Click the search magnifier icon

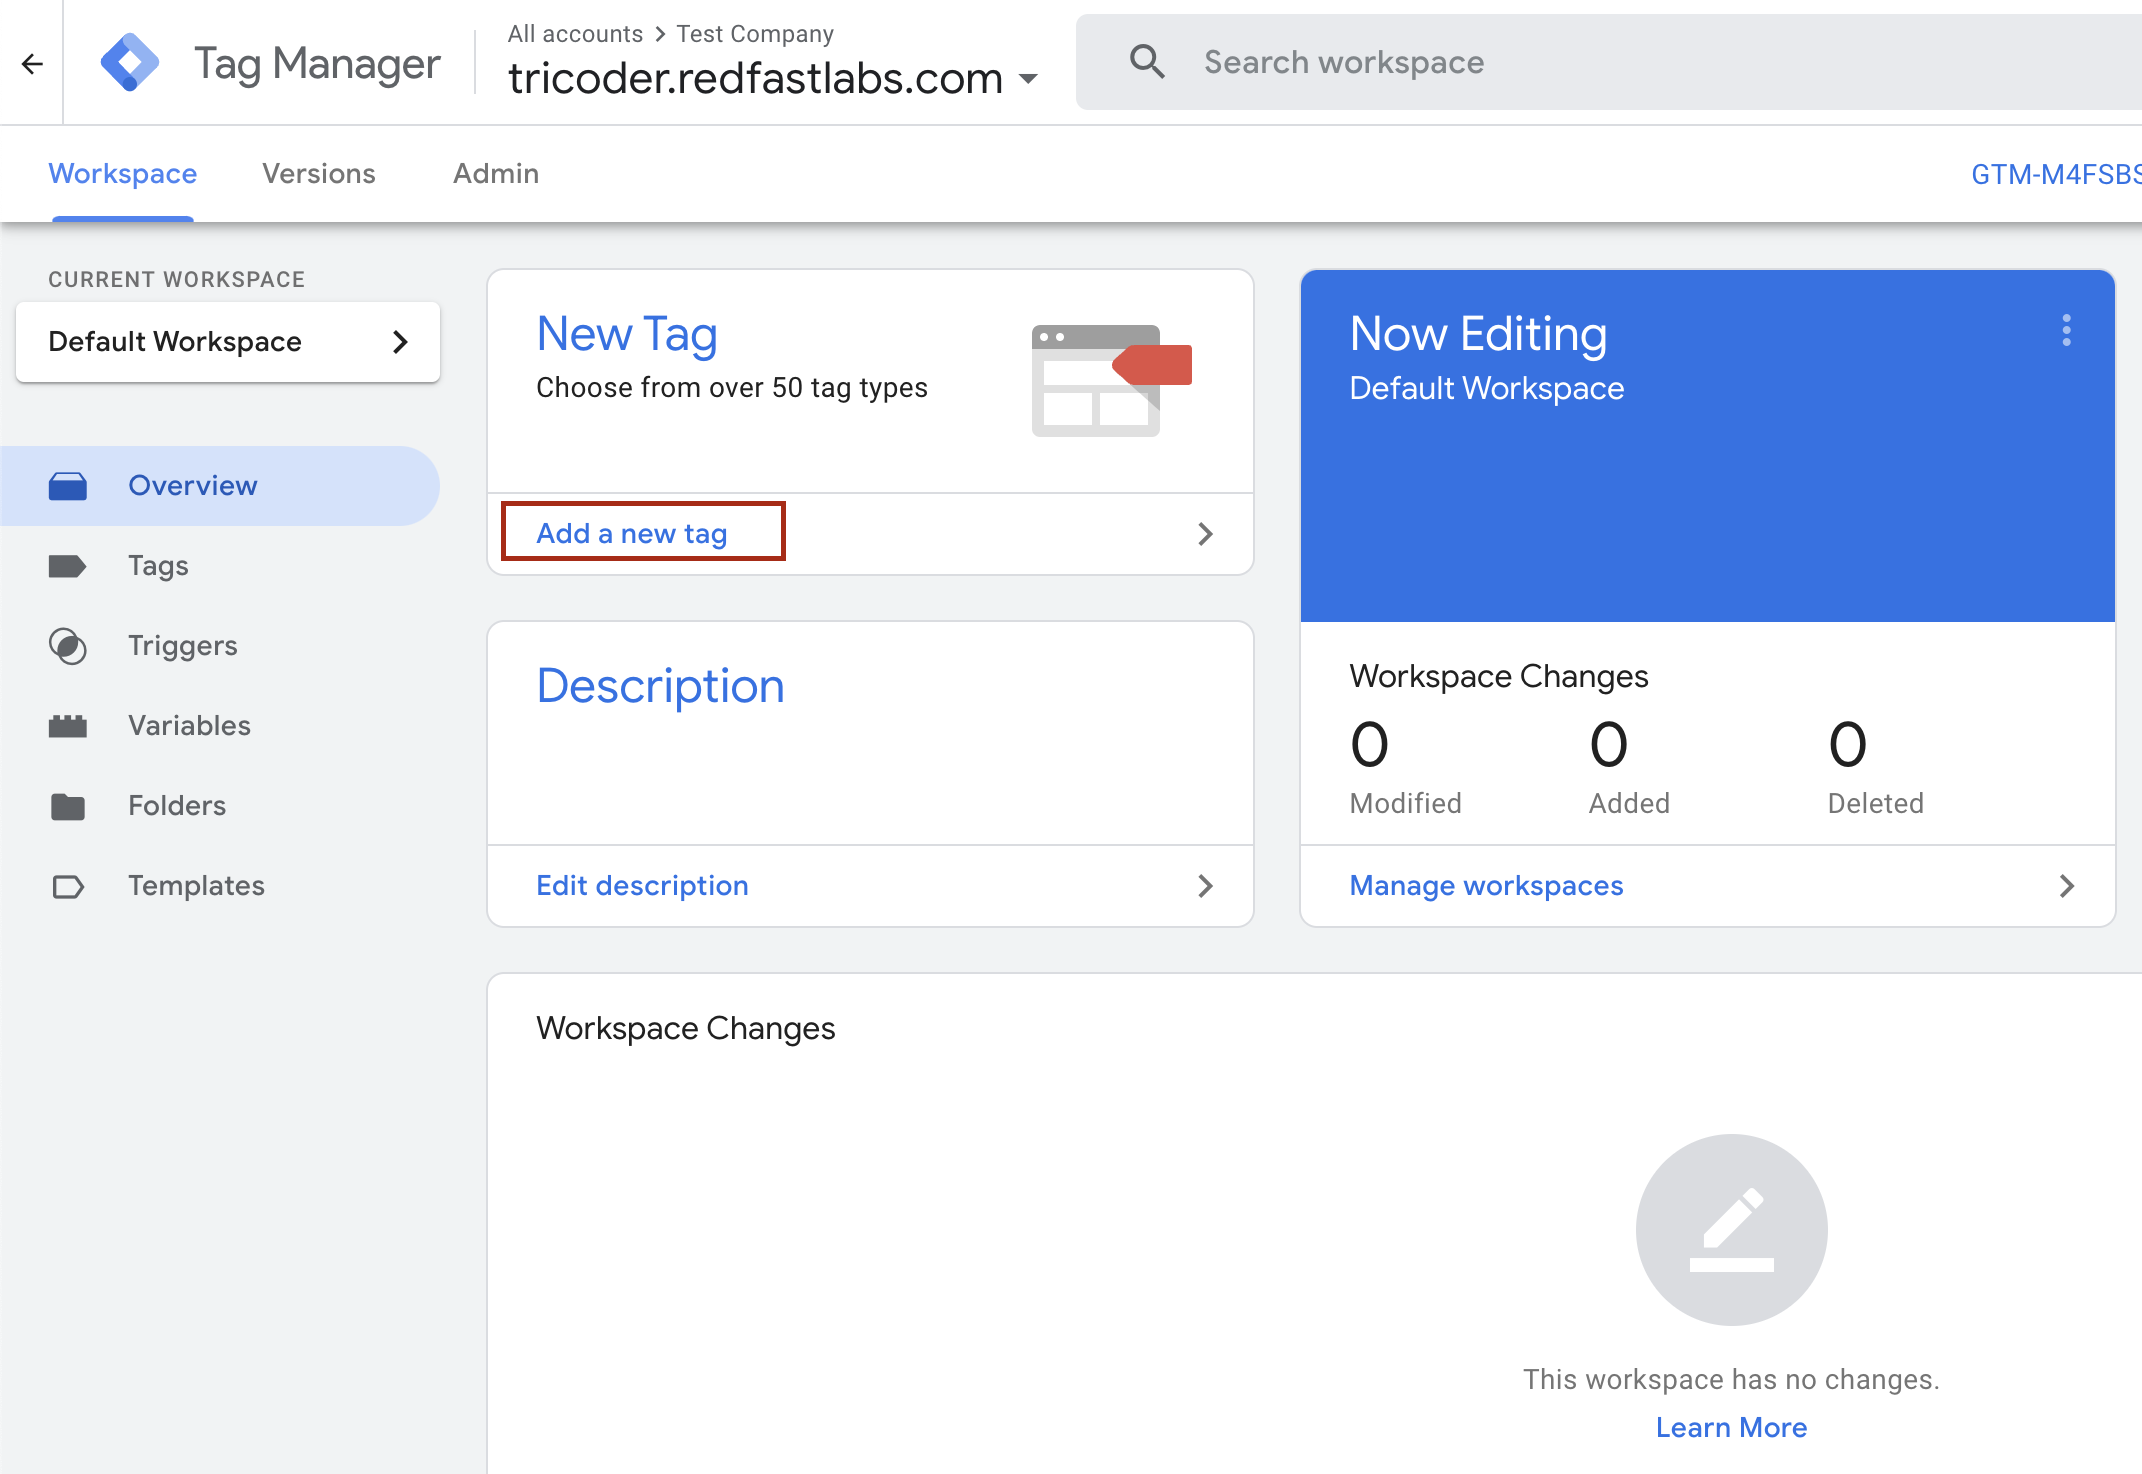pos(1147,62)
